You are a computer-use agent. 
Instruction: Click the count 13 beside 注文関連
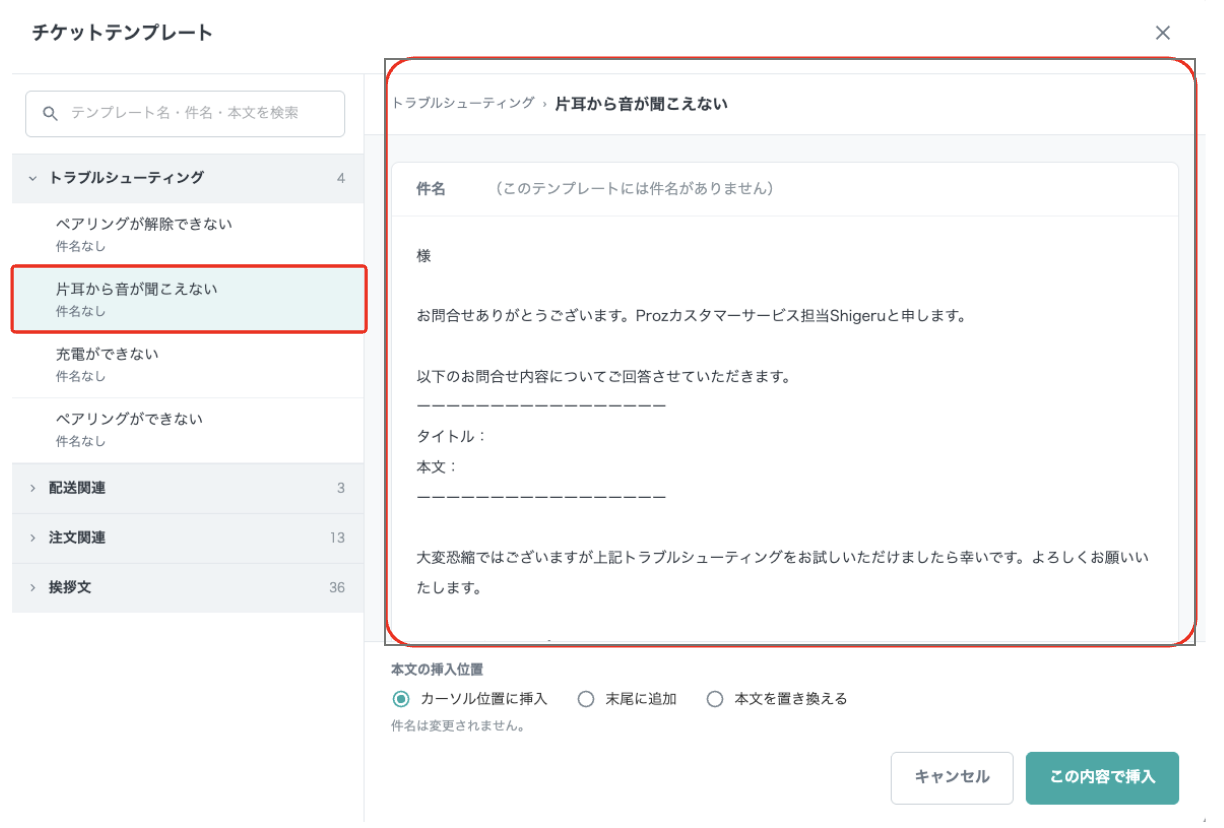(337, 538)
